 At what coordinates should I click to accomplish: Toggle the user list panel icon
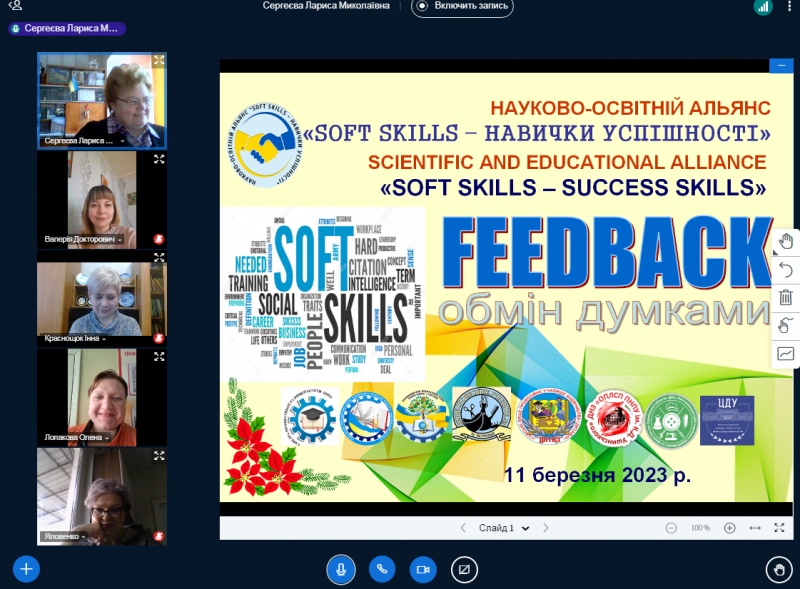pyautogui.click(x=14, y=6)
